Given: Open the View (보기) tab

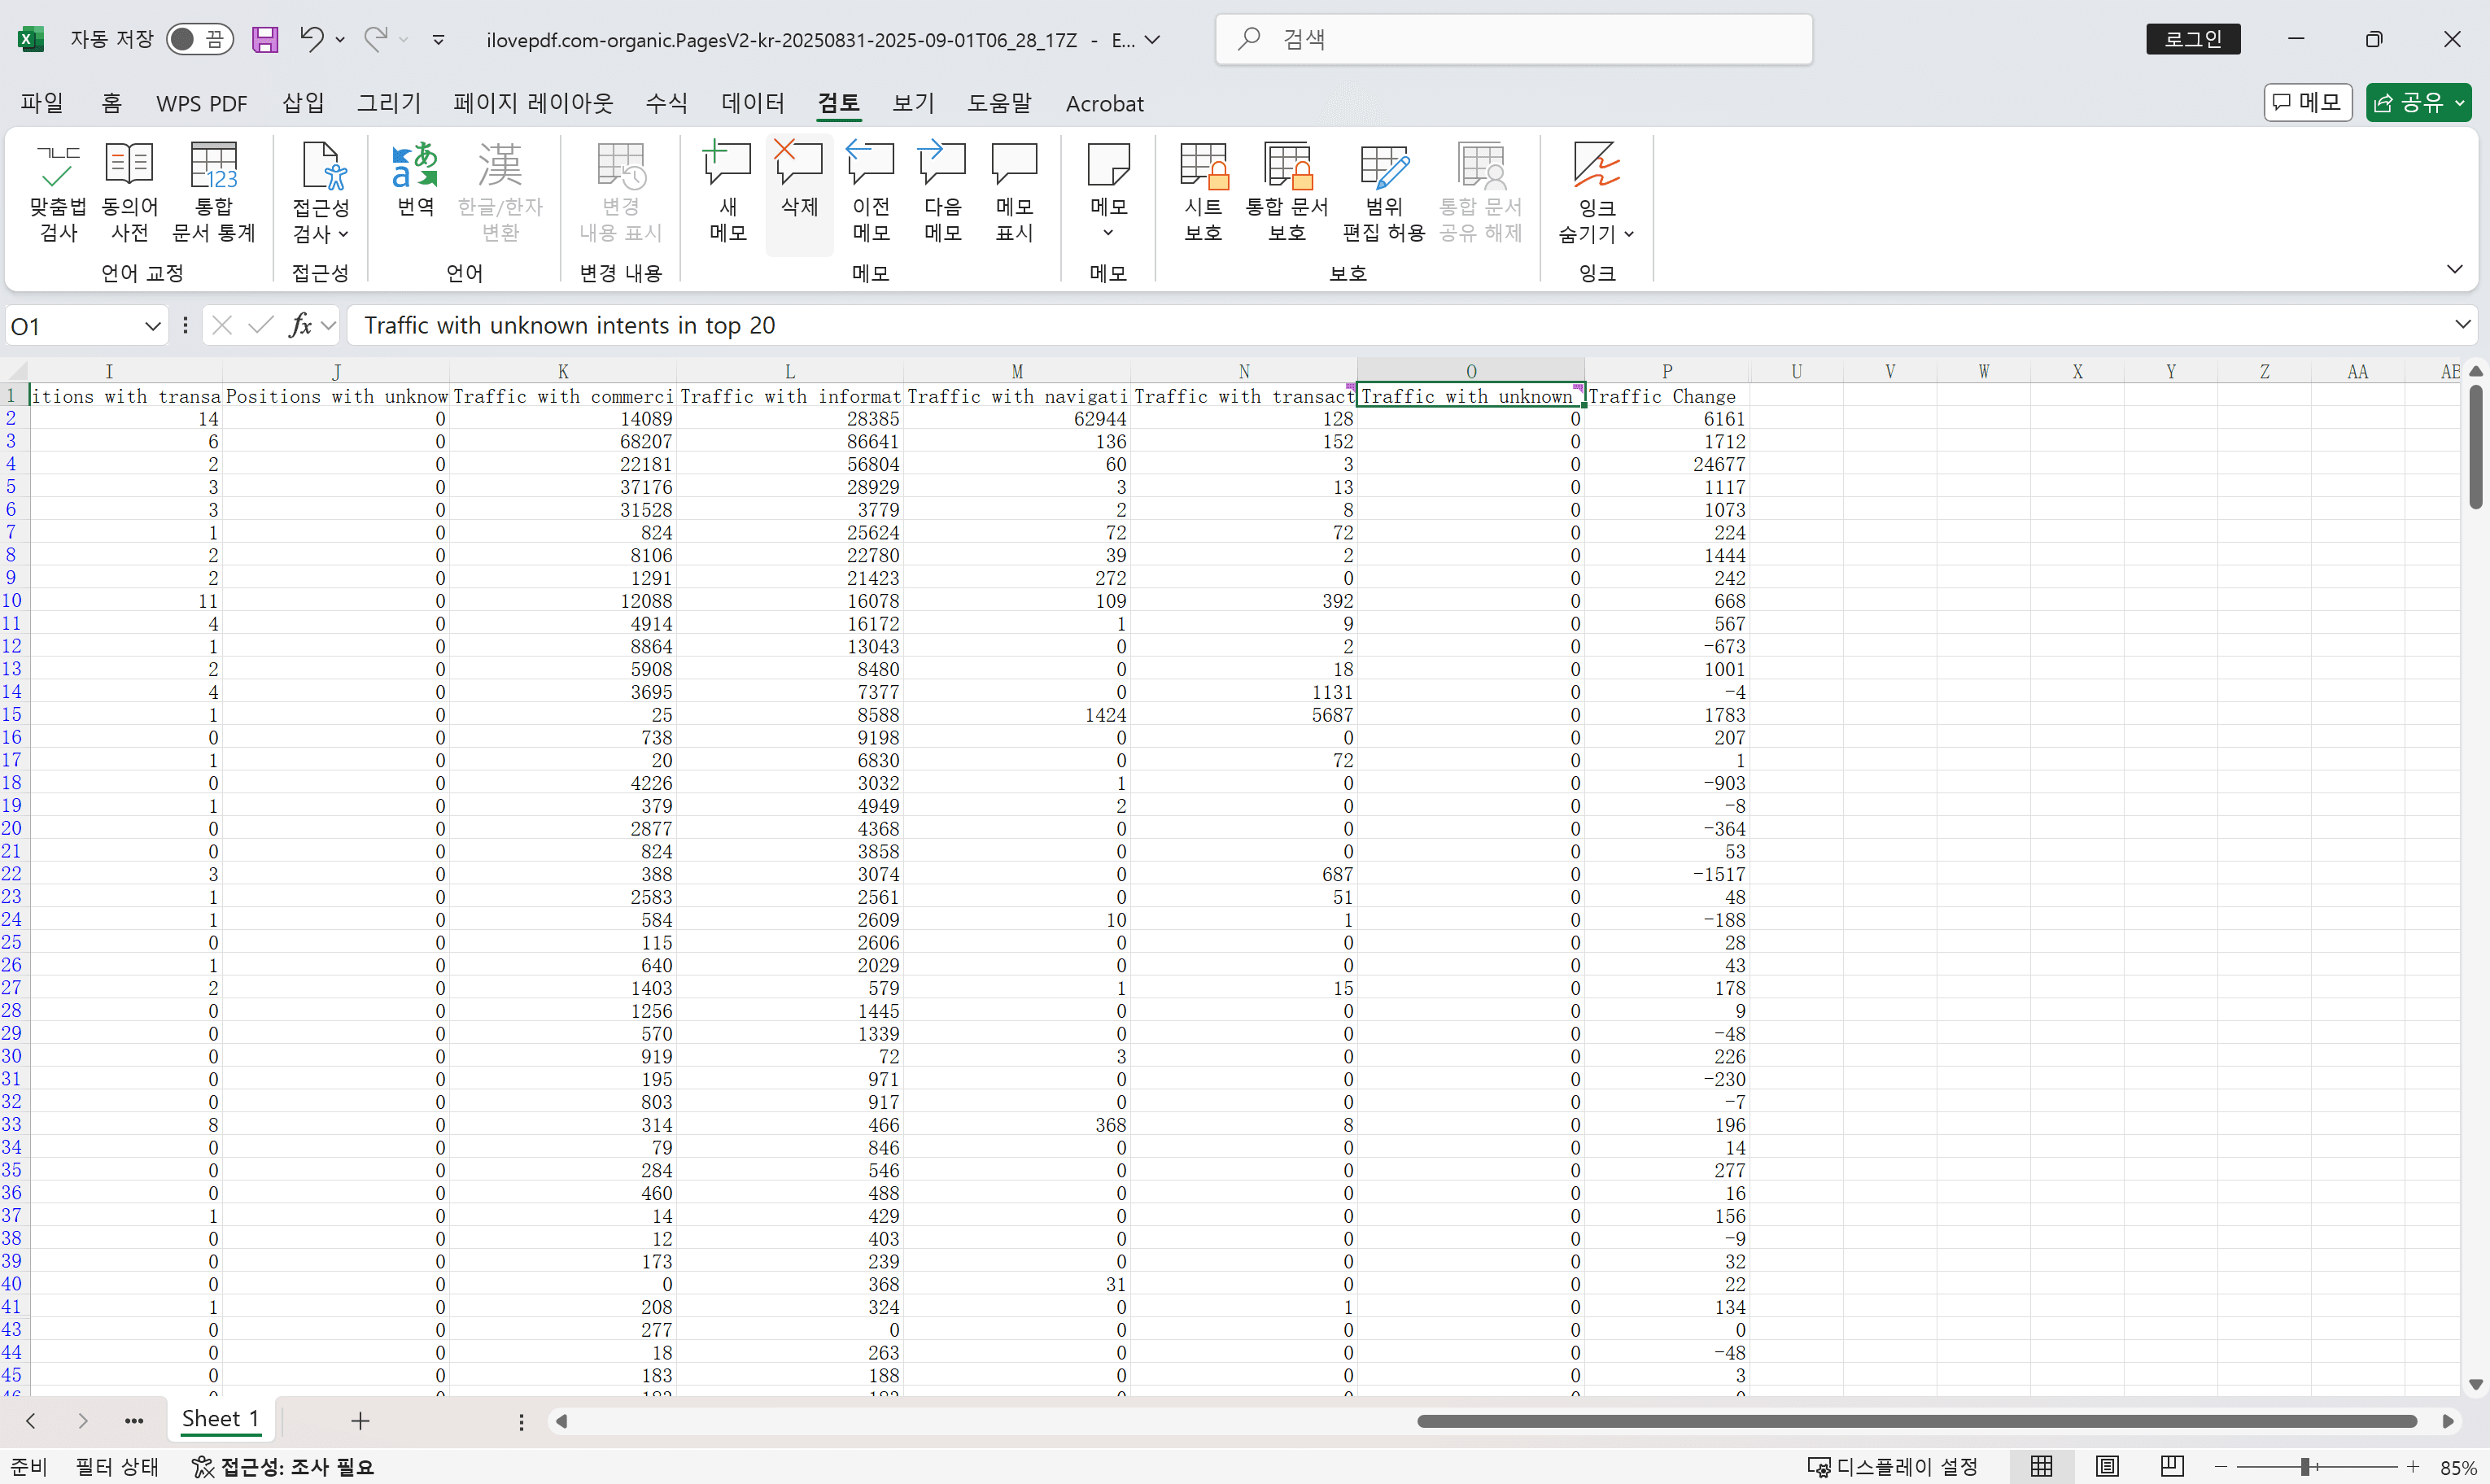Looking at the screenshot, I should [913, 103].
